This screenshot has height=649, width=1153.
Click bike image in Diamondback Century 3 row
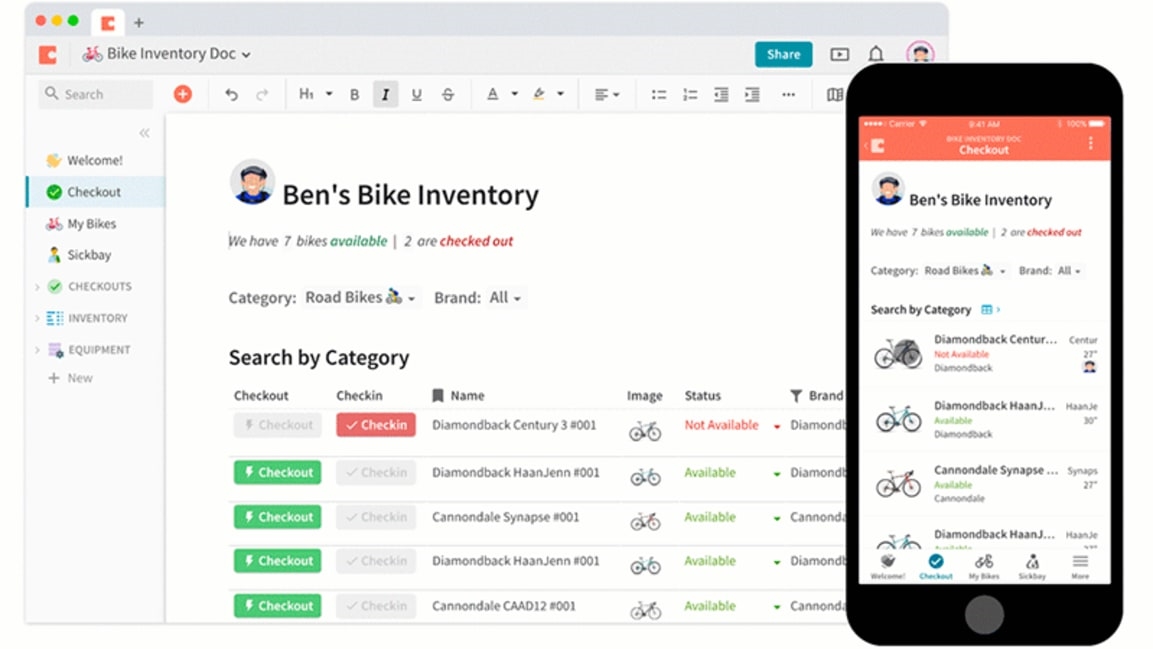pyautogui.click(x=645, y=431)
